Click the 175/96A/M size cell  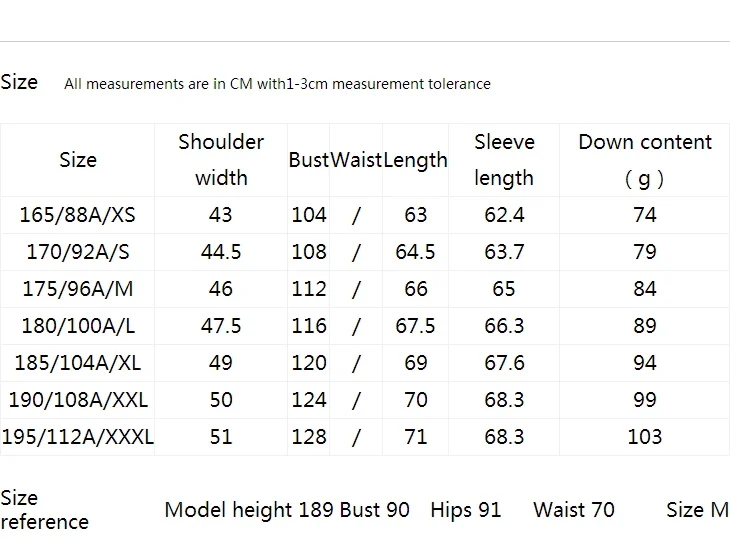coord(77,289)
